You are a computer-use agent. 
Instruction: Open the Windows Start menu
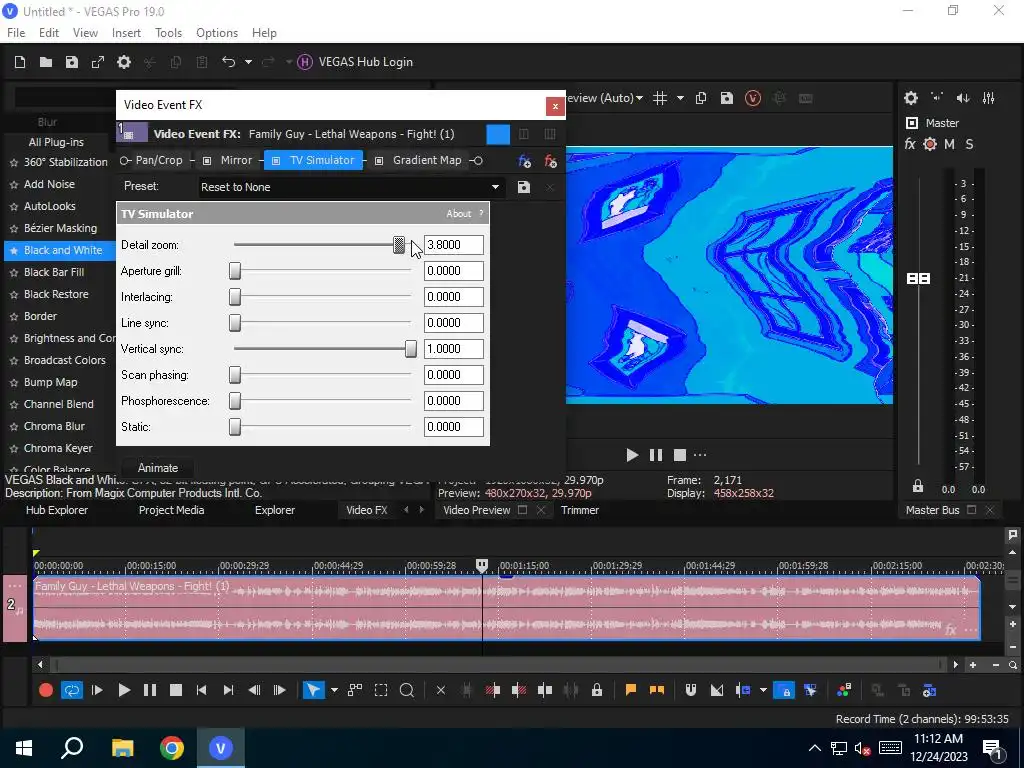[x=24, y=748]
